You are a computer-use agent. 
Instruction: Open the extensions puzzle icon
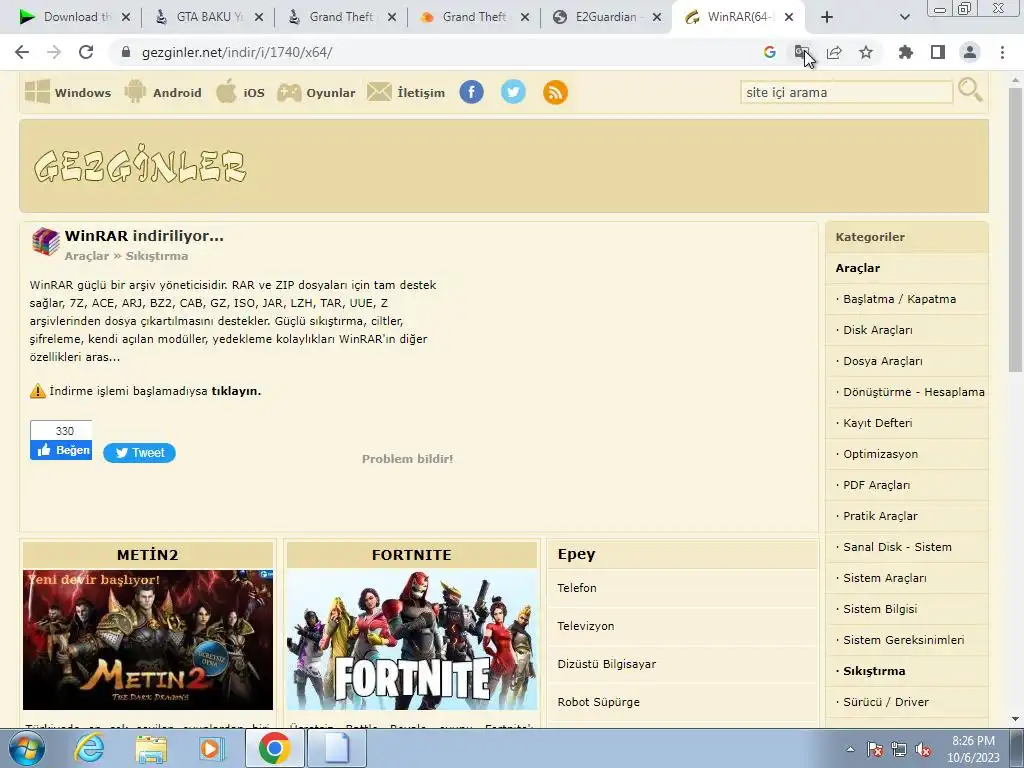pyautogui.click(x=906, y=52)
